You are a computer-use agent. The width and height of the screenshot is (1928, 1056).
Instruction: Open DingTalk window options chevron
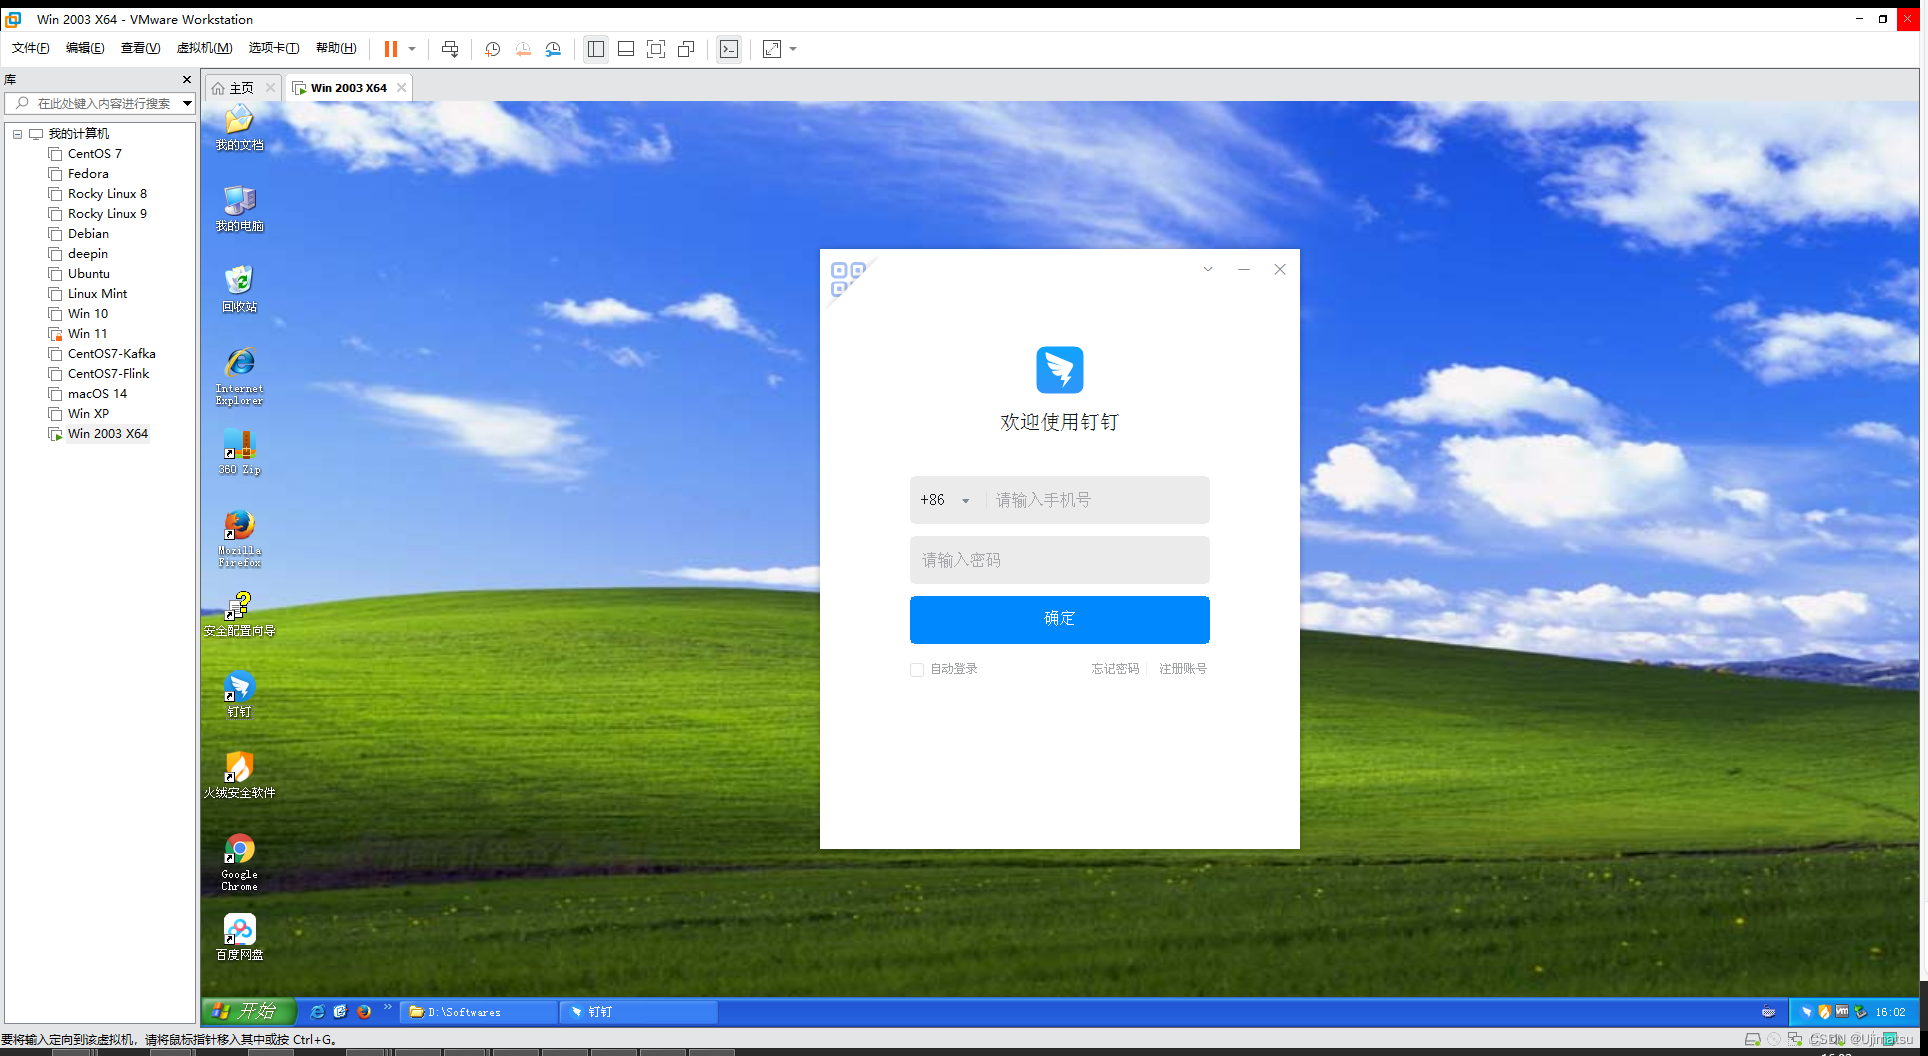[x=1208, y=269]
